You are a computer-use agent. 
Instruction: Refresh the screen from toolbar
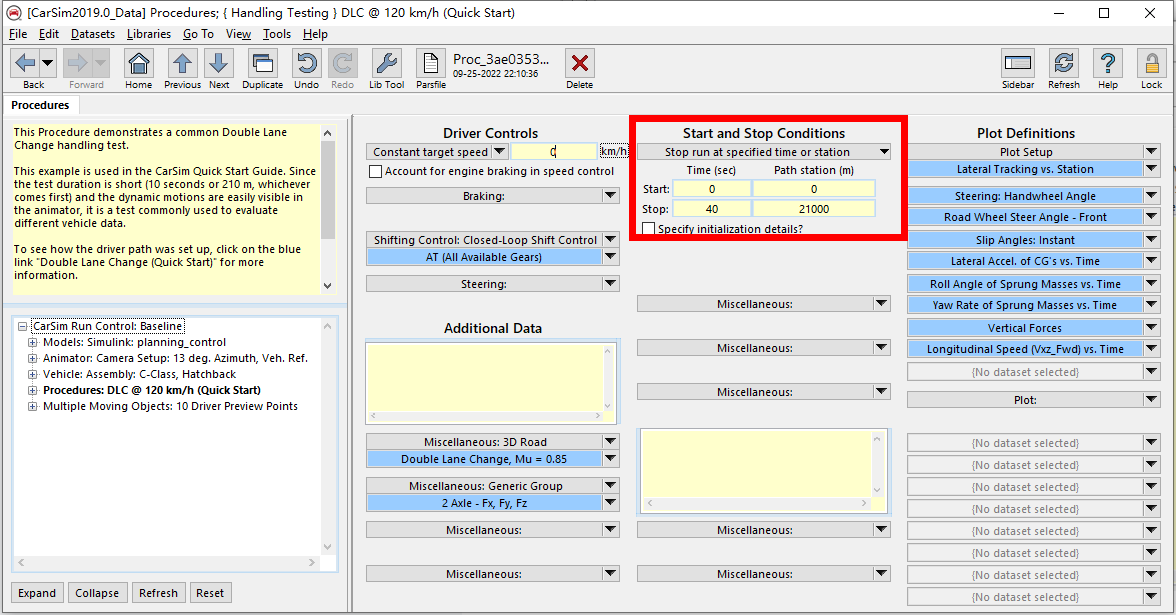tap(1064, 63)
